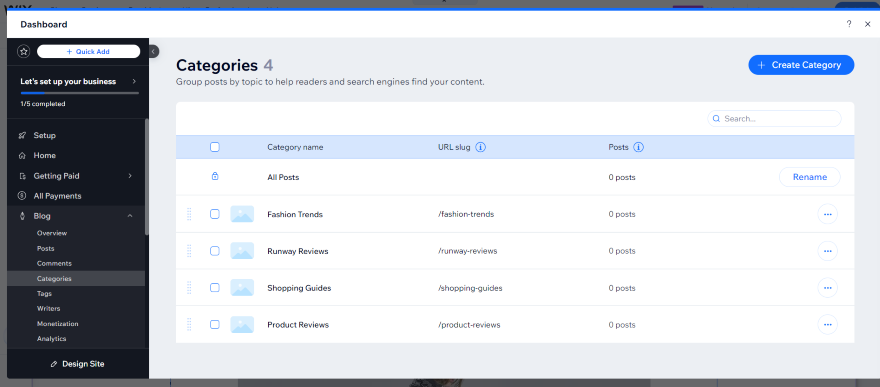Click the Design Site button
Viewport: 880px width, 387px height.
pos(77,364)
